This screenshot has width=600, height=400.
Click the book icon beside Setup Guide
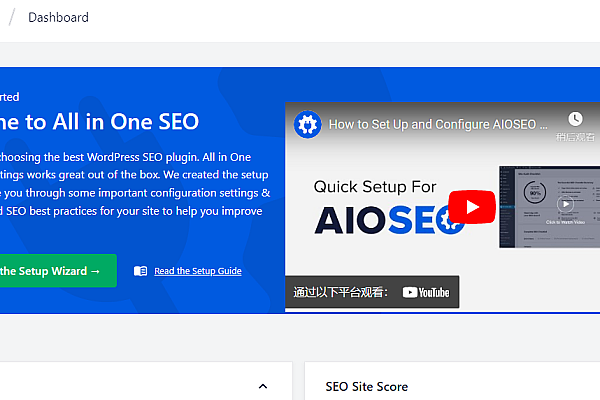click(140, 271)
